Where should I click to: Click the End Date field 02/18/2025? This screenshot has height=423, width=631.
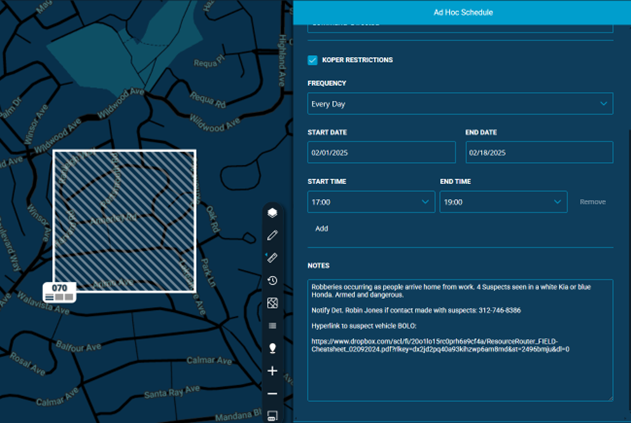pyautogui.click(x=539, y=153)
